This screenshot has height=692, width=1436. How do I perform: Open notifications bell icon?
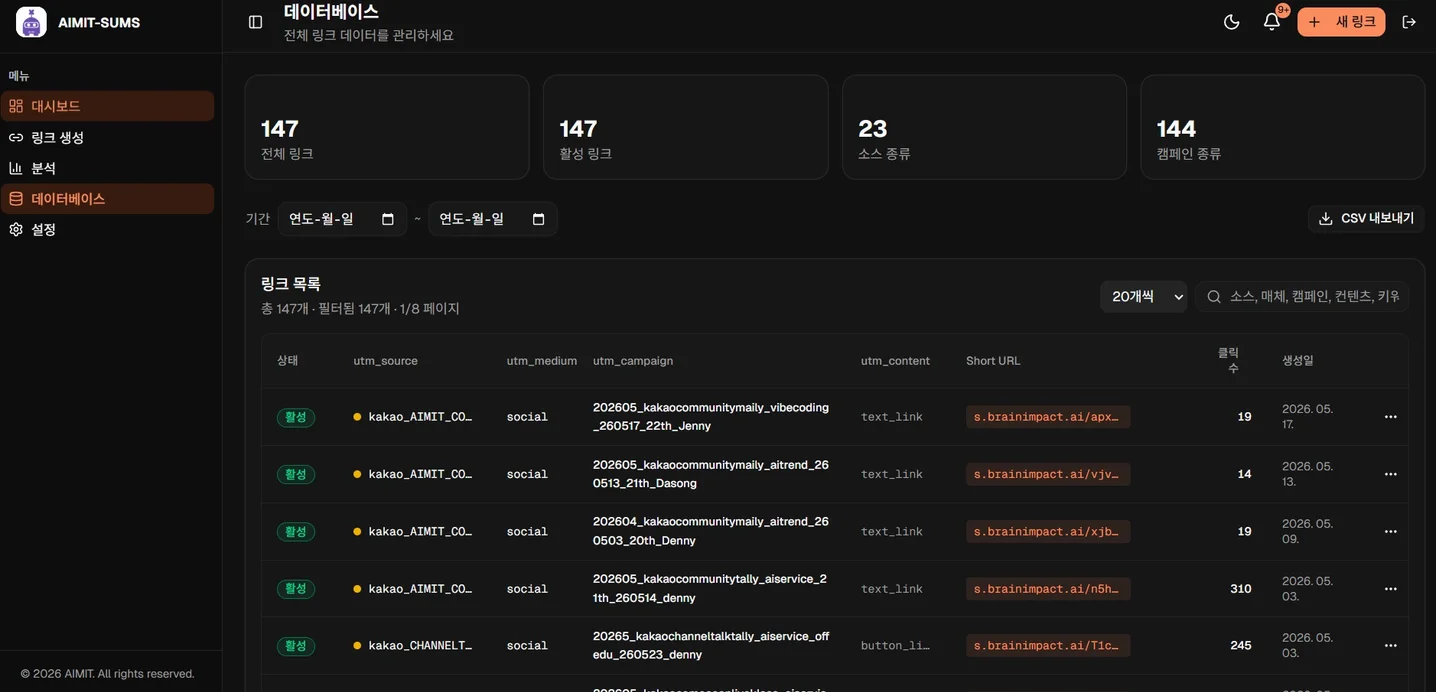tap(1272, 22)
